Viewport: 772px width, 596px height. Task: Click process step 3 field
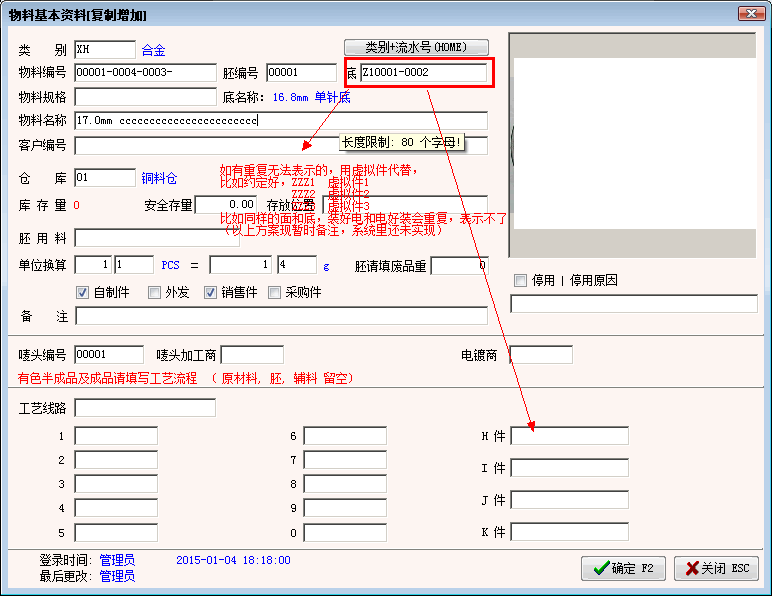116,484
